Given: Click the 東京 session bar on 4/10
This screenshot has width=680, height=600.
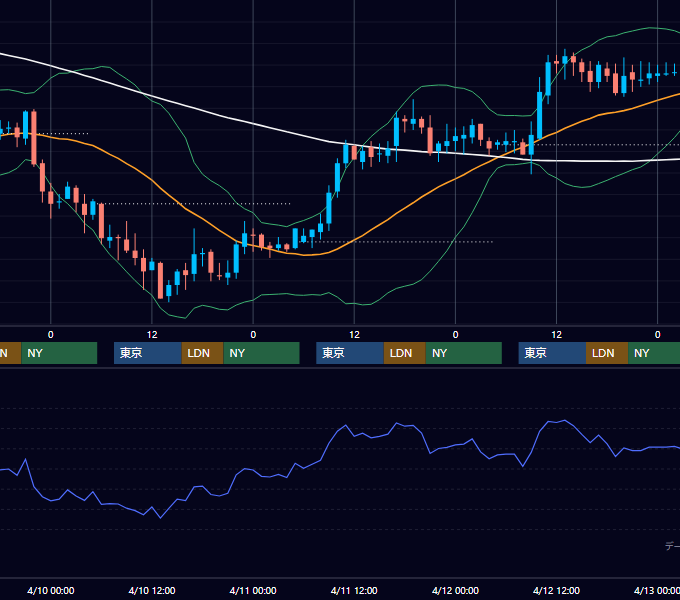Looking at the screenshot, I should [x=147, y=353].
